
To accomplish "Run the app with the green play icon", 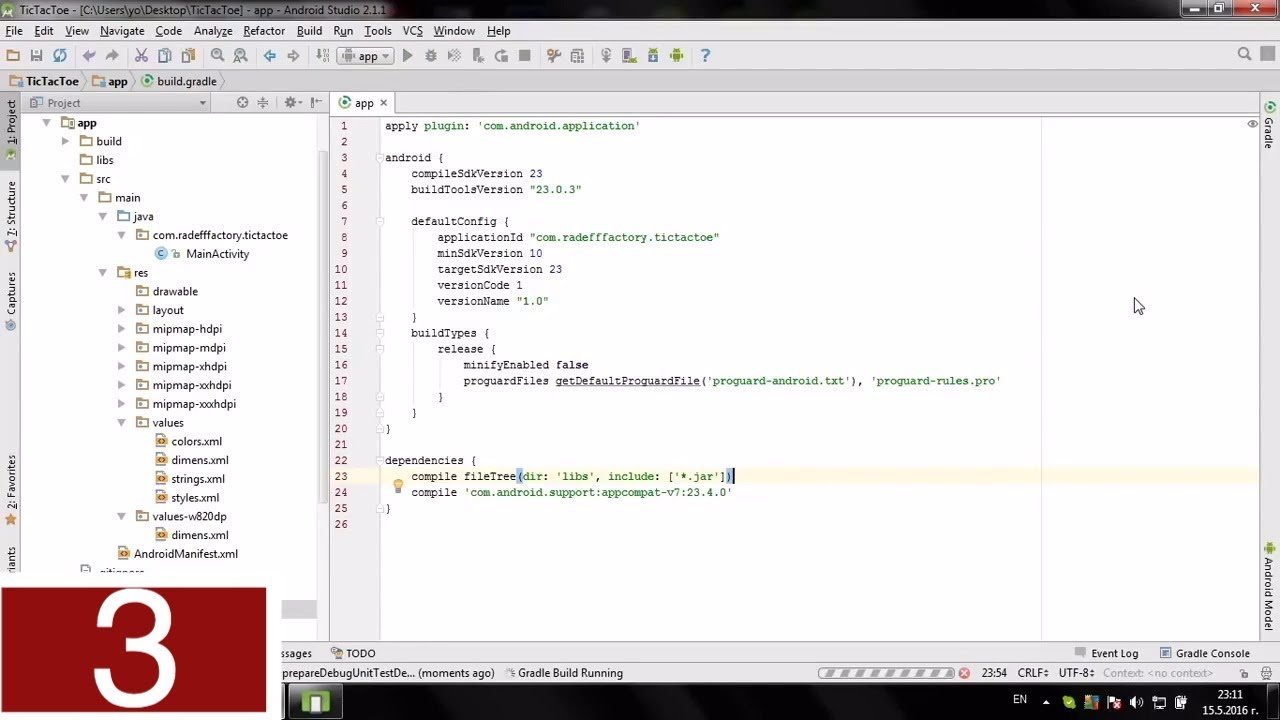I will 407,56.
